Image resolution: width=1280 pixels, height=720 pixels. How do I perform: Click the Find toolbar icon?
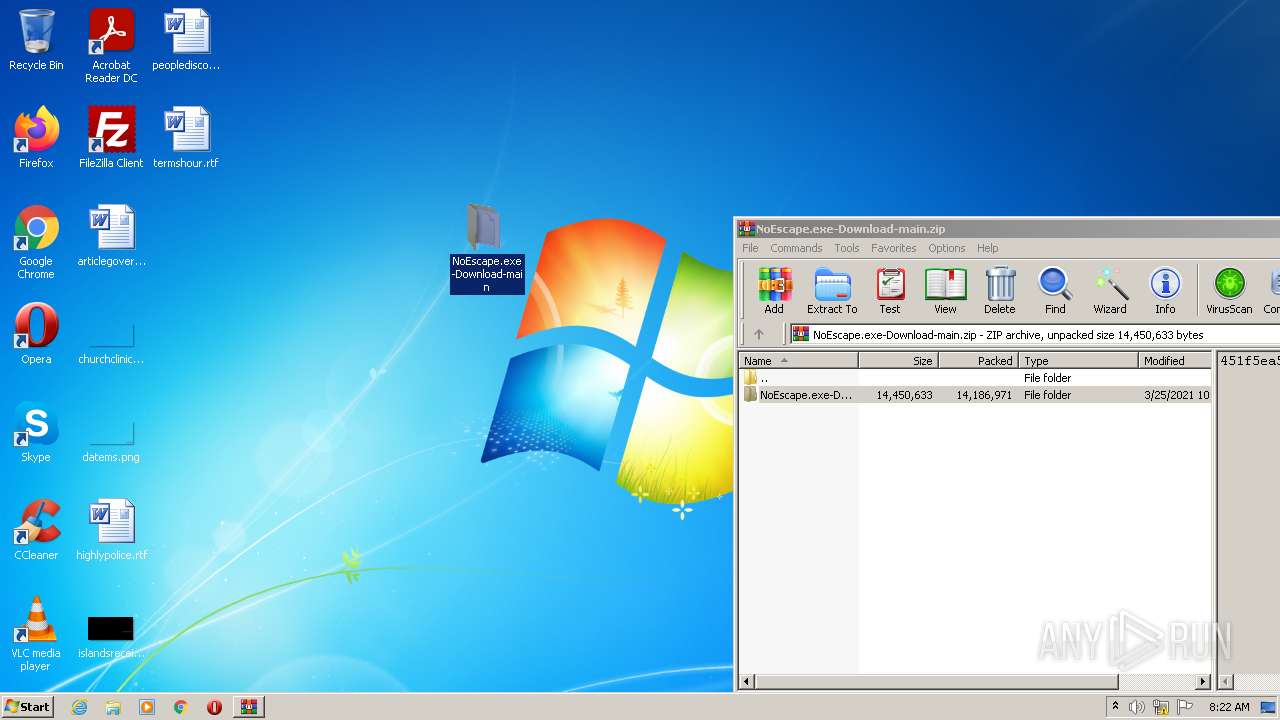1055,291
